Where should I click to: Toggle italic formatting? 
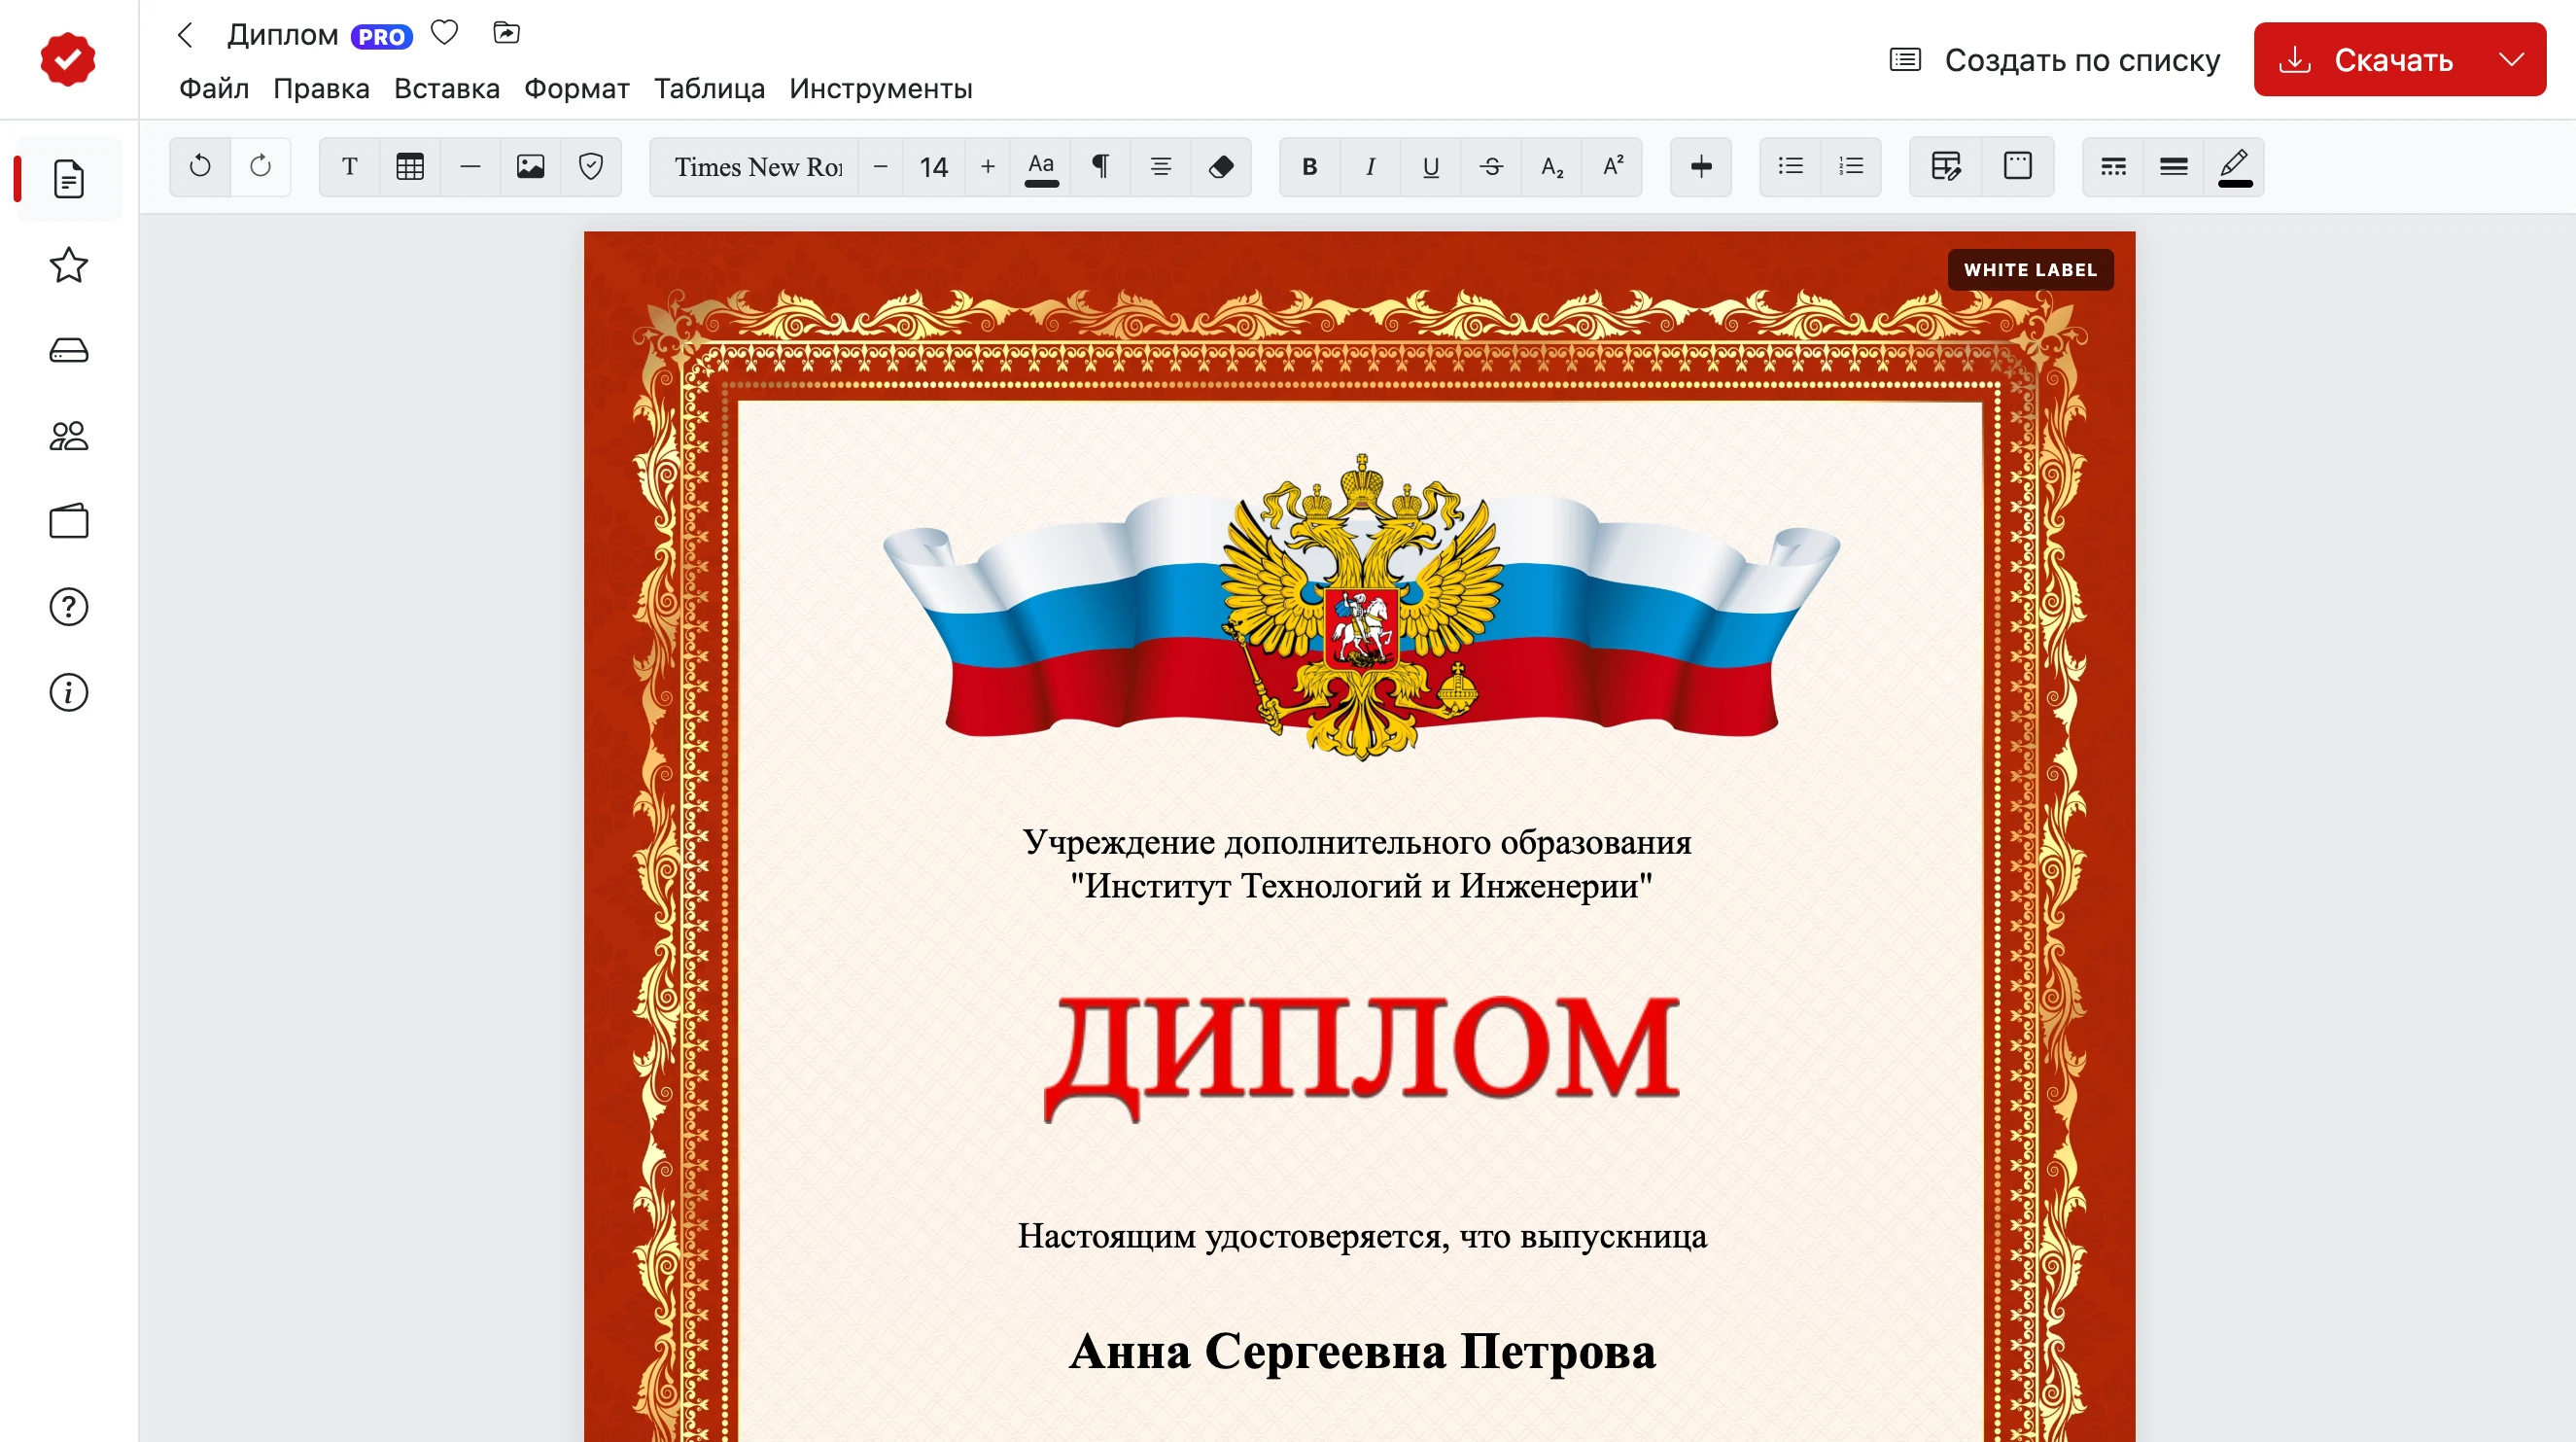pyautogui.click(x=1370, y=166)
